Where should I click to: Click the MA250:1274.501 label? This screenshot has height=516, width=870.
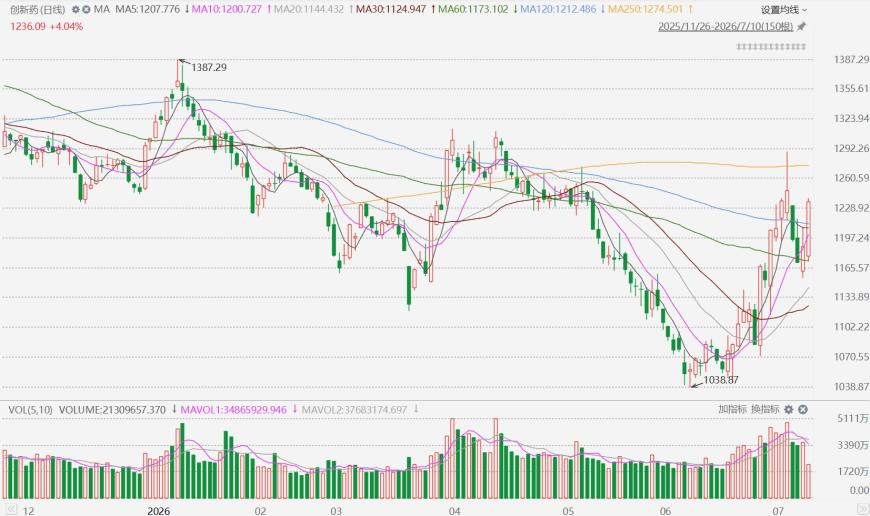[646, 9]
